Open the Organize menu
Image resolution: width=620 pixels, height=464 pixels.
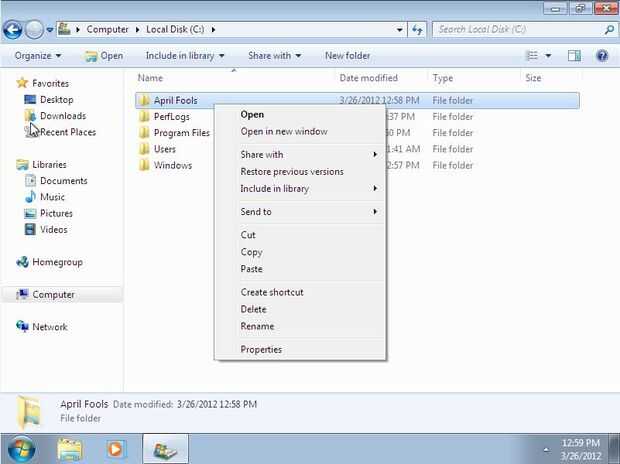[38, 56]
